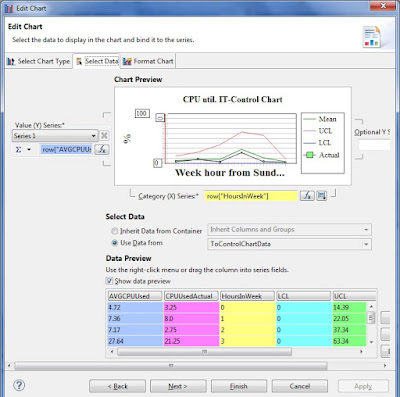Click the Next button
Image resolution: width=400 pixels, height=397 pixels.
(x=178, y=386)
